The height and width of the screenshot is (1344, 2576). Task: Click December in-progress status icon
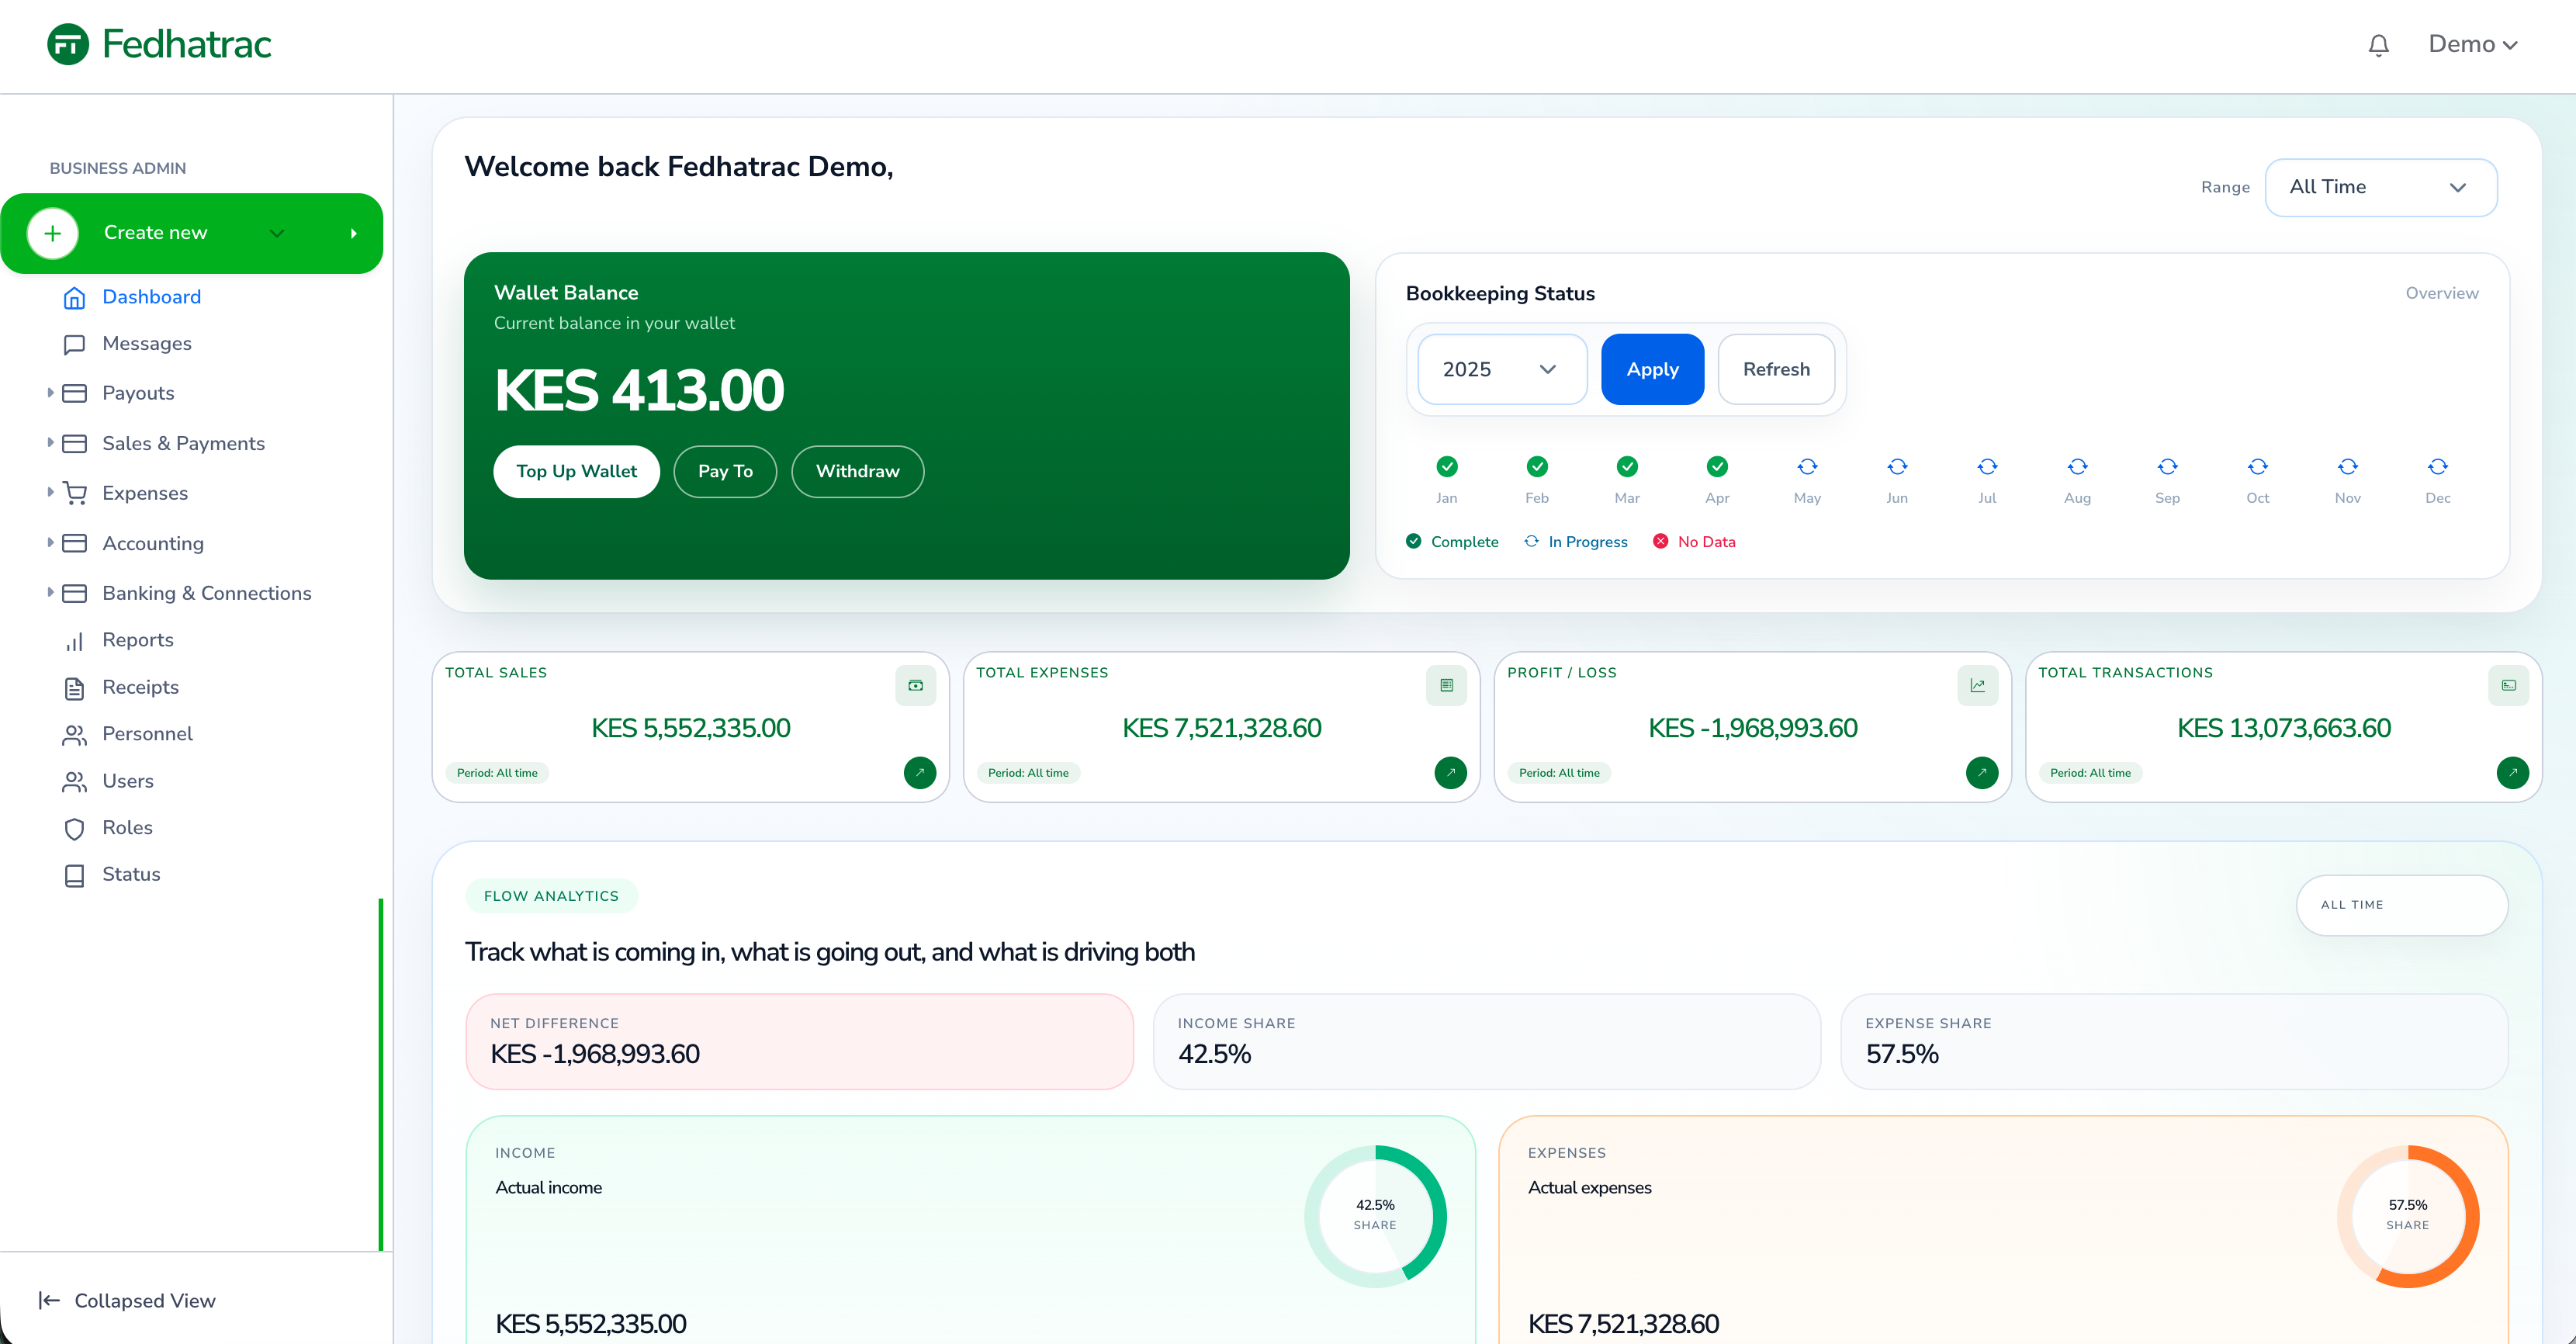(2438, 466)
